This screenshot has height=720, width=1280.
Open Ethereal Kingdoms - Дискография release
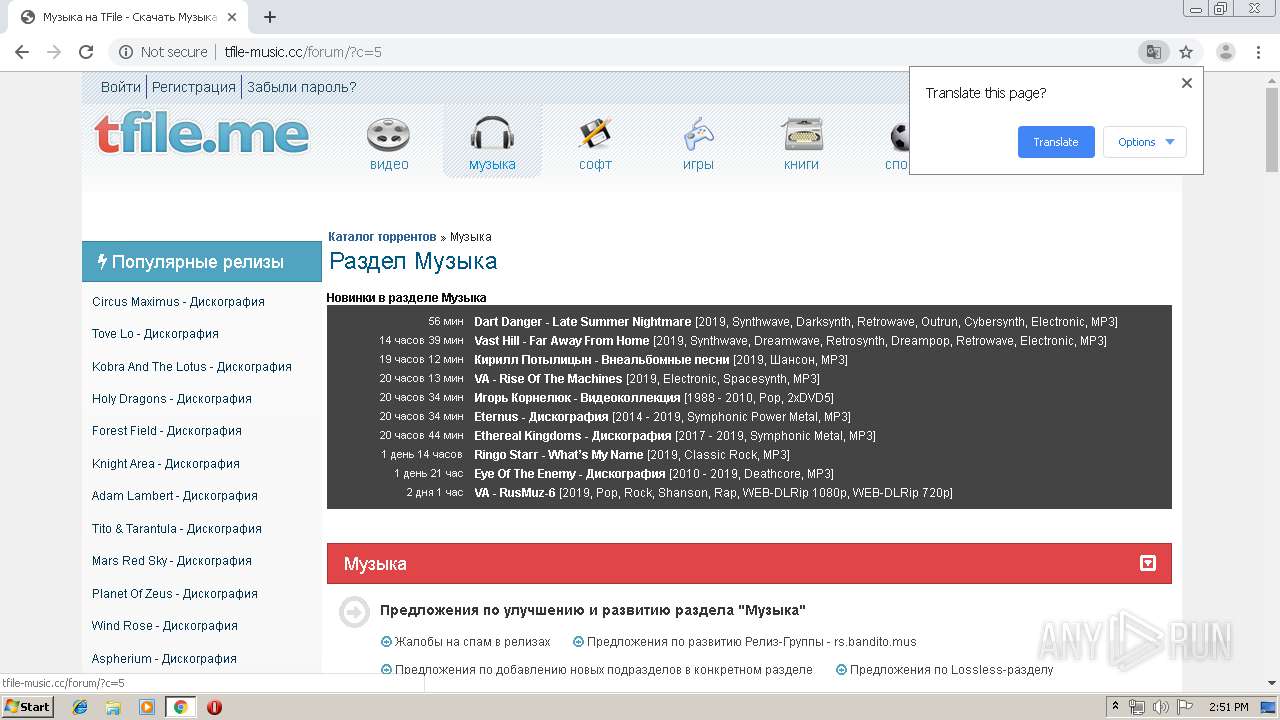[573, 436]
